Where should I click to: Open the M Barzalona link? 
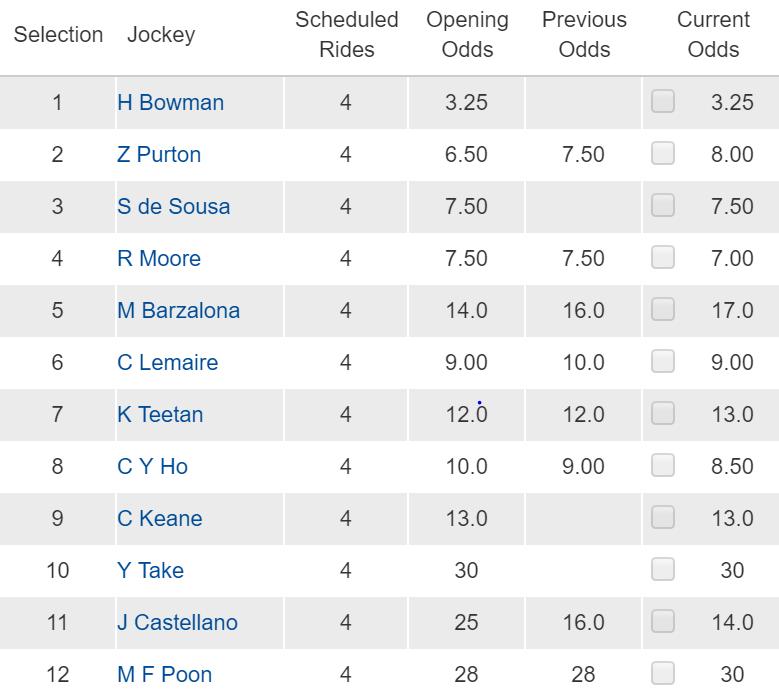(x=178, y=310)
